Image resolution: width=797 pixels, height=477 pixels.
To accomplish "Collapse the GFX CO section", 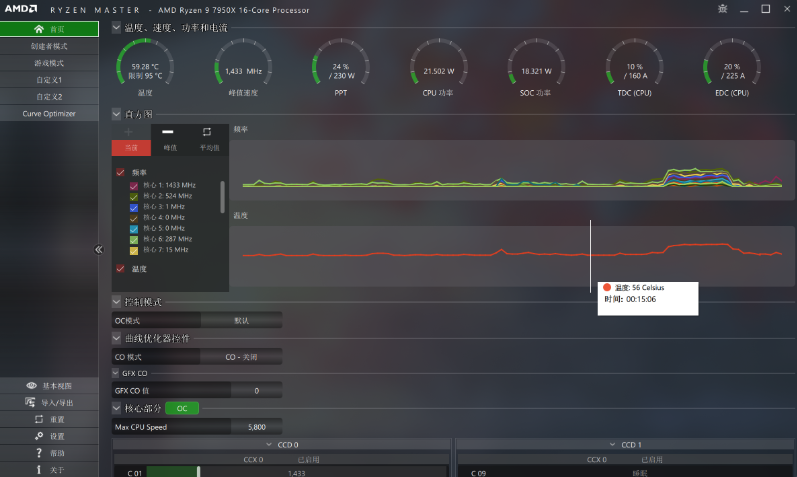I will 115,373.
